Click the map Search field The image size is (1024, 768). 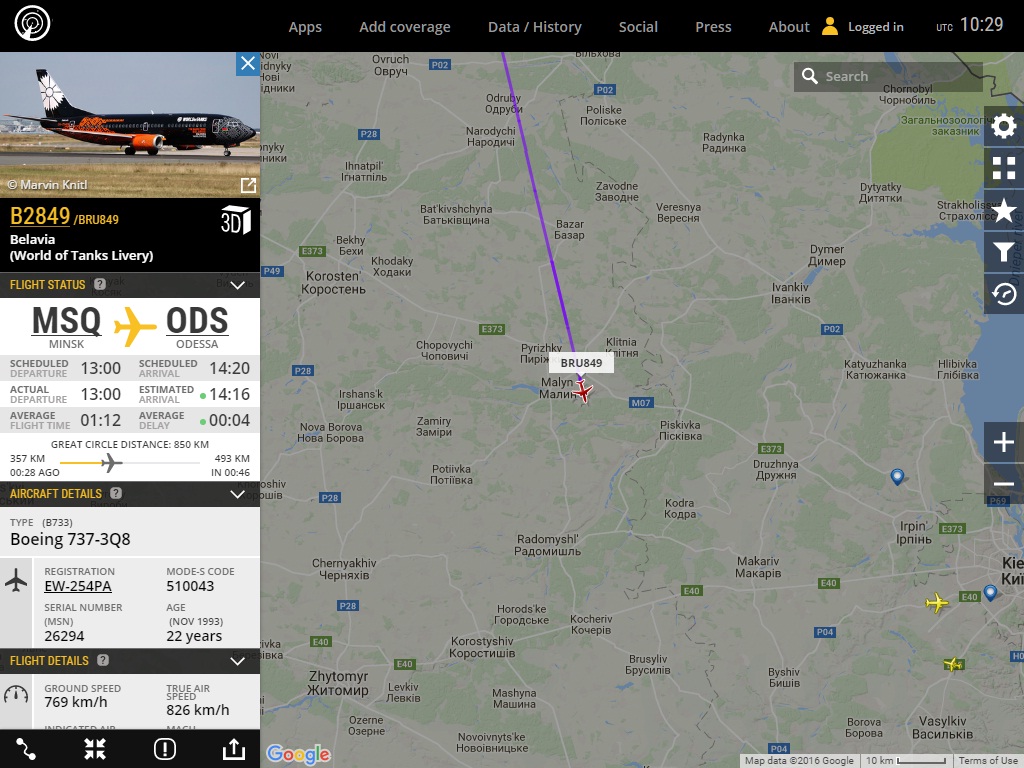tap(888, 76)
